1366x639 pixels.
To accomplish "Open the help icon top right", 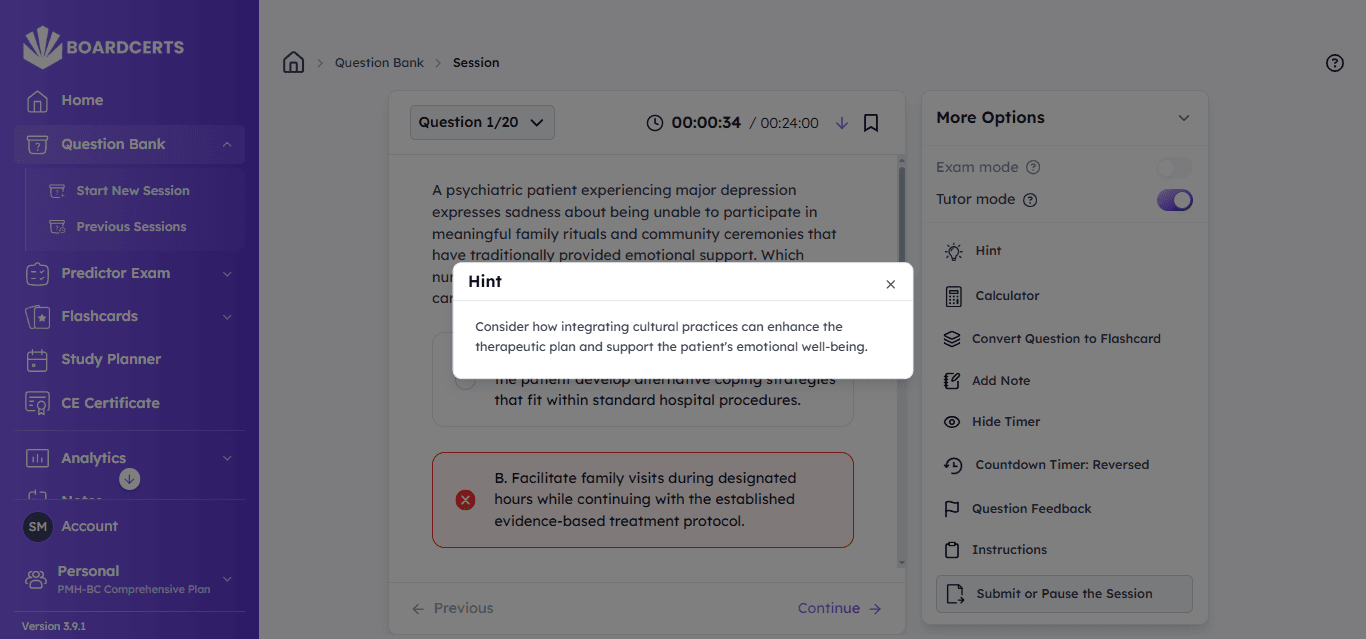I will pos(1334,62).
